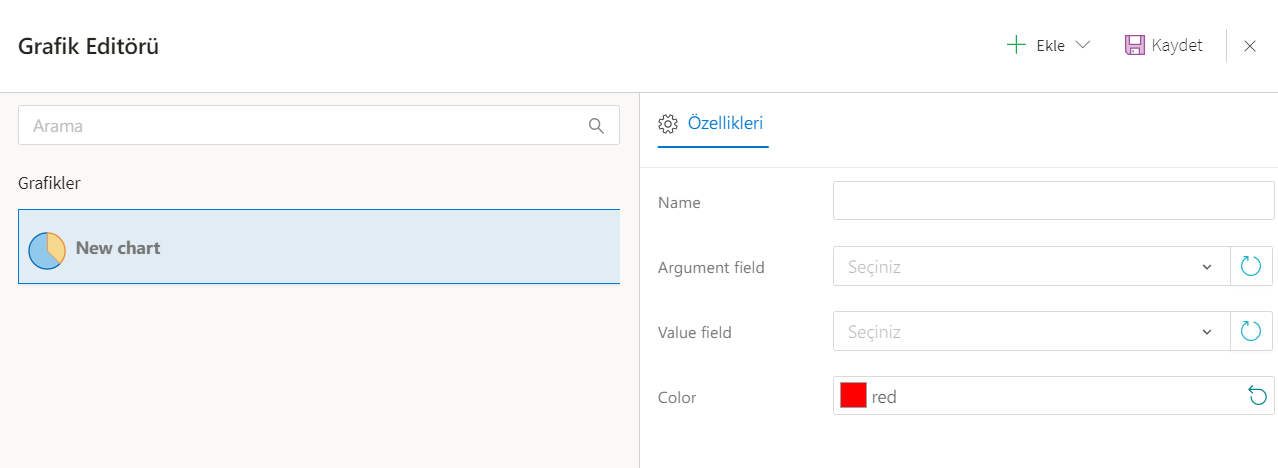Screen dimensions: 1278x468
Task: Click the floppy disk save icon
Action: click(1135, 45)
